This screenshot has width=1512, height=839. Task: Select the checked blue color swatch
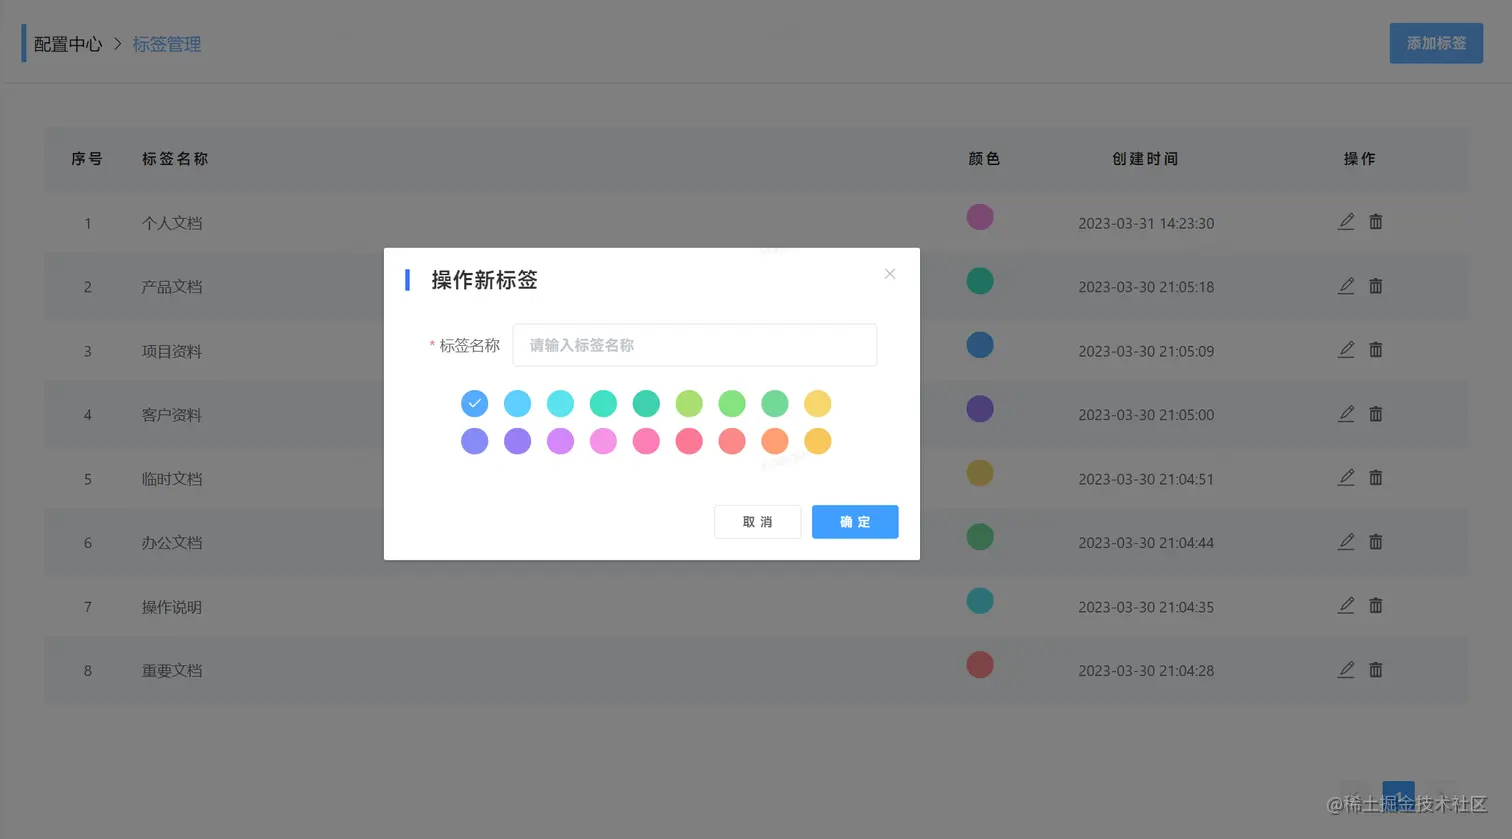(475, 403)
